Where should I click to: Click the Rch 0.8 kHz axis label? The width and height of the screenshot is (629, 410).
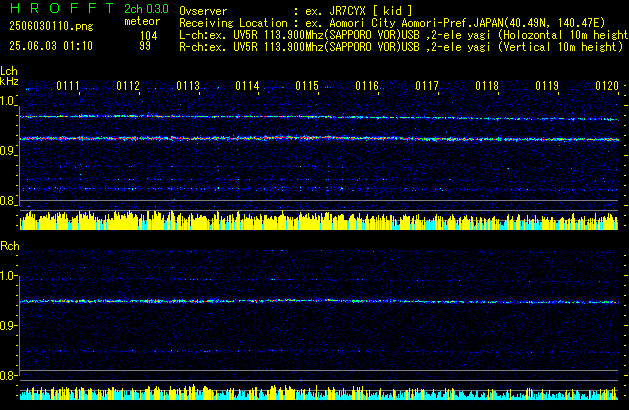point(7,375)
